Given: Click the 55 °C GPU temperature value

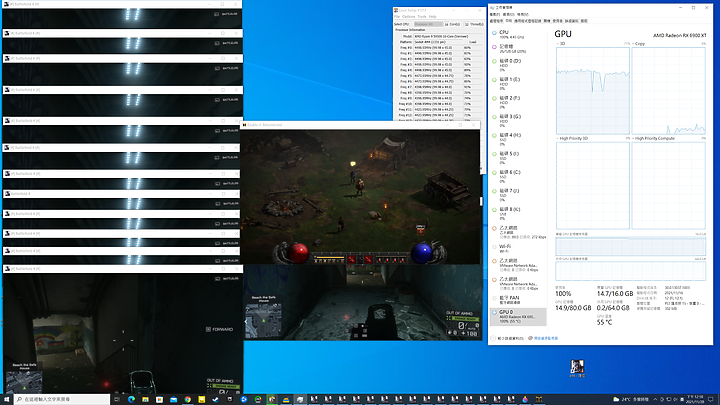Looking at the screenshot, I should [x=604, y=322].
